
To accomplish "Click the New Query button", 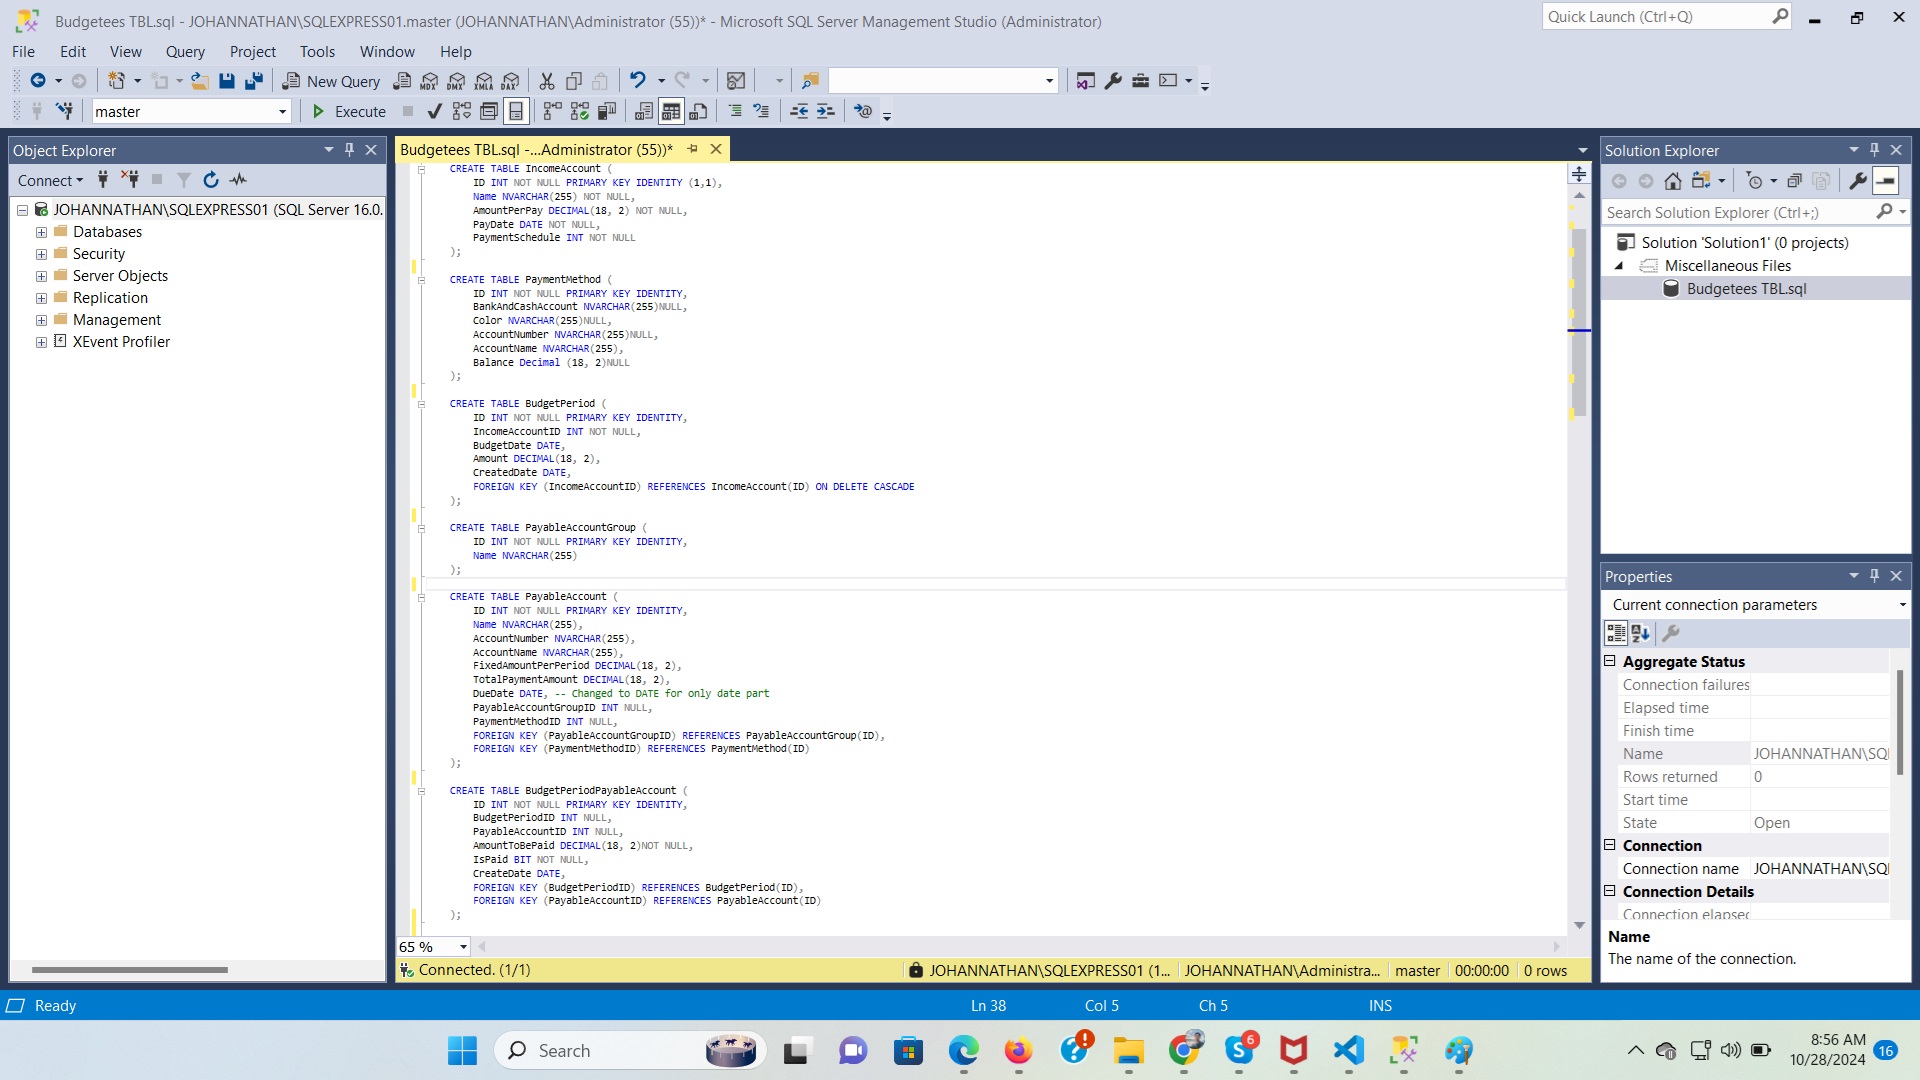I will point(332,81).
